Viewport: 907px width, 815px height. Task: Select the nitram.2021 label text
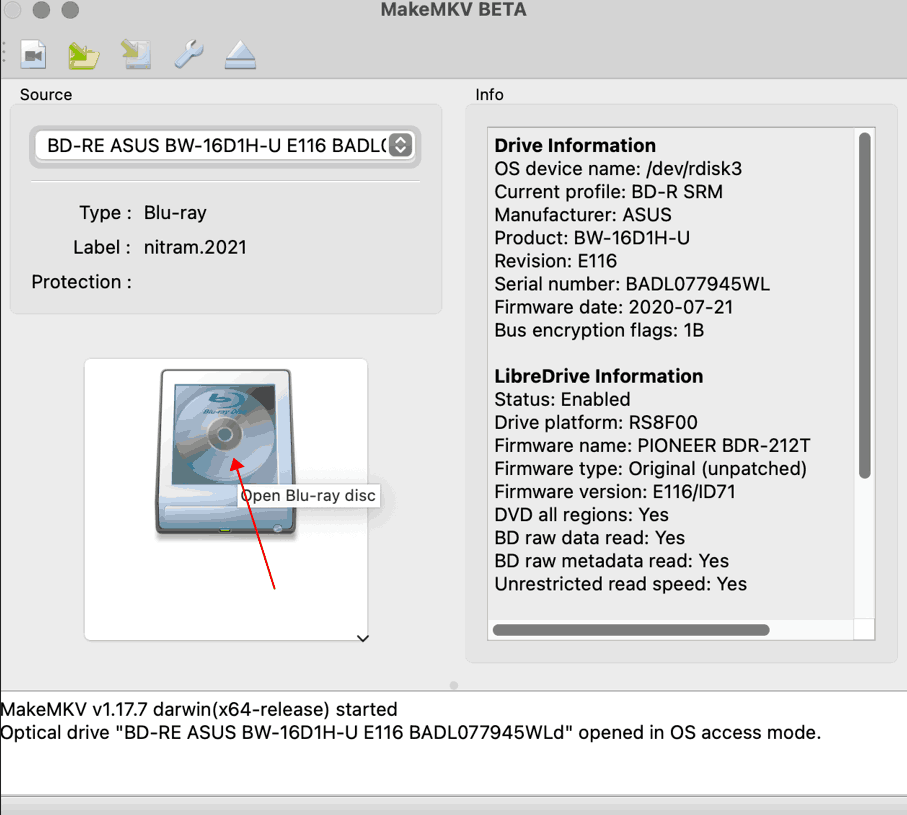click(195, 247)
